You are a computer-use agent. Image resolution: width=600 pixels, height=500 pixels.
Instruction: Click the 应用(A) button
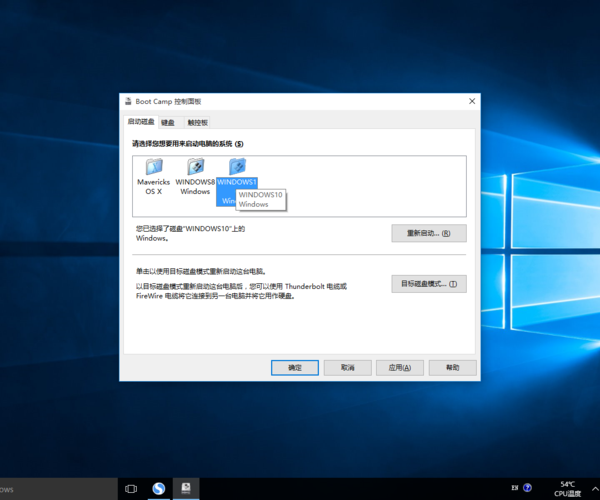400,368
